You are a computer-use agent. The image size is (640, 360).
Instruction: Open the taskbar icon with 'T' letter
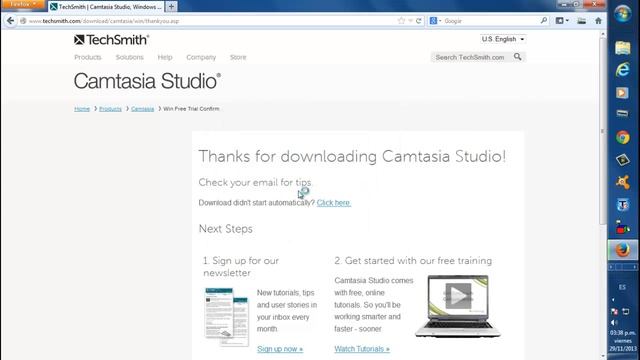[623, 204]
